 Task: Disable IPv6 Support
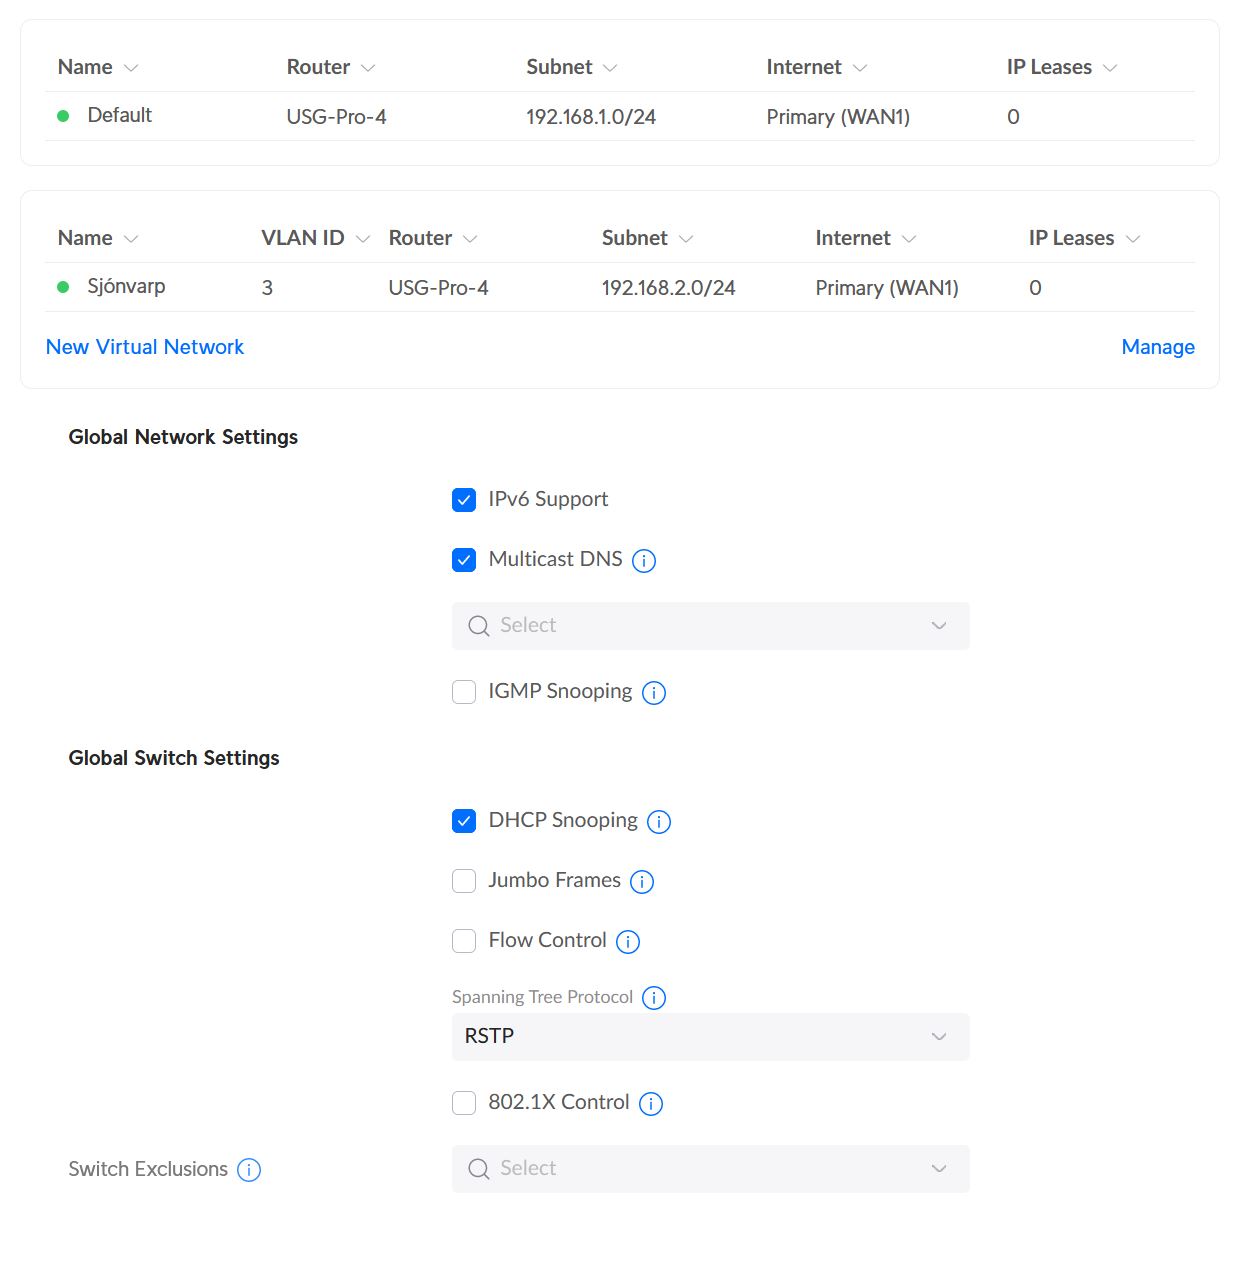click(464, 499)
